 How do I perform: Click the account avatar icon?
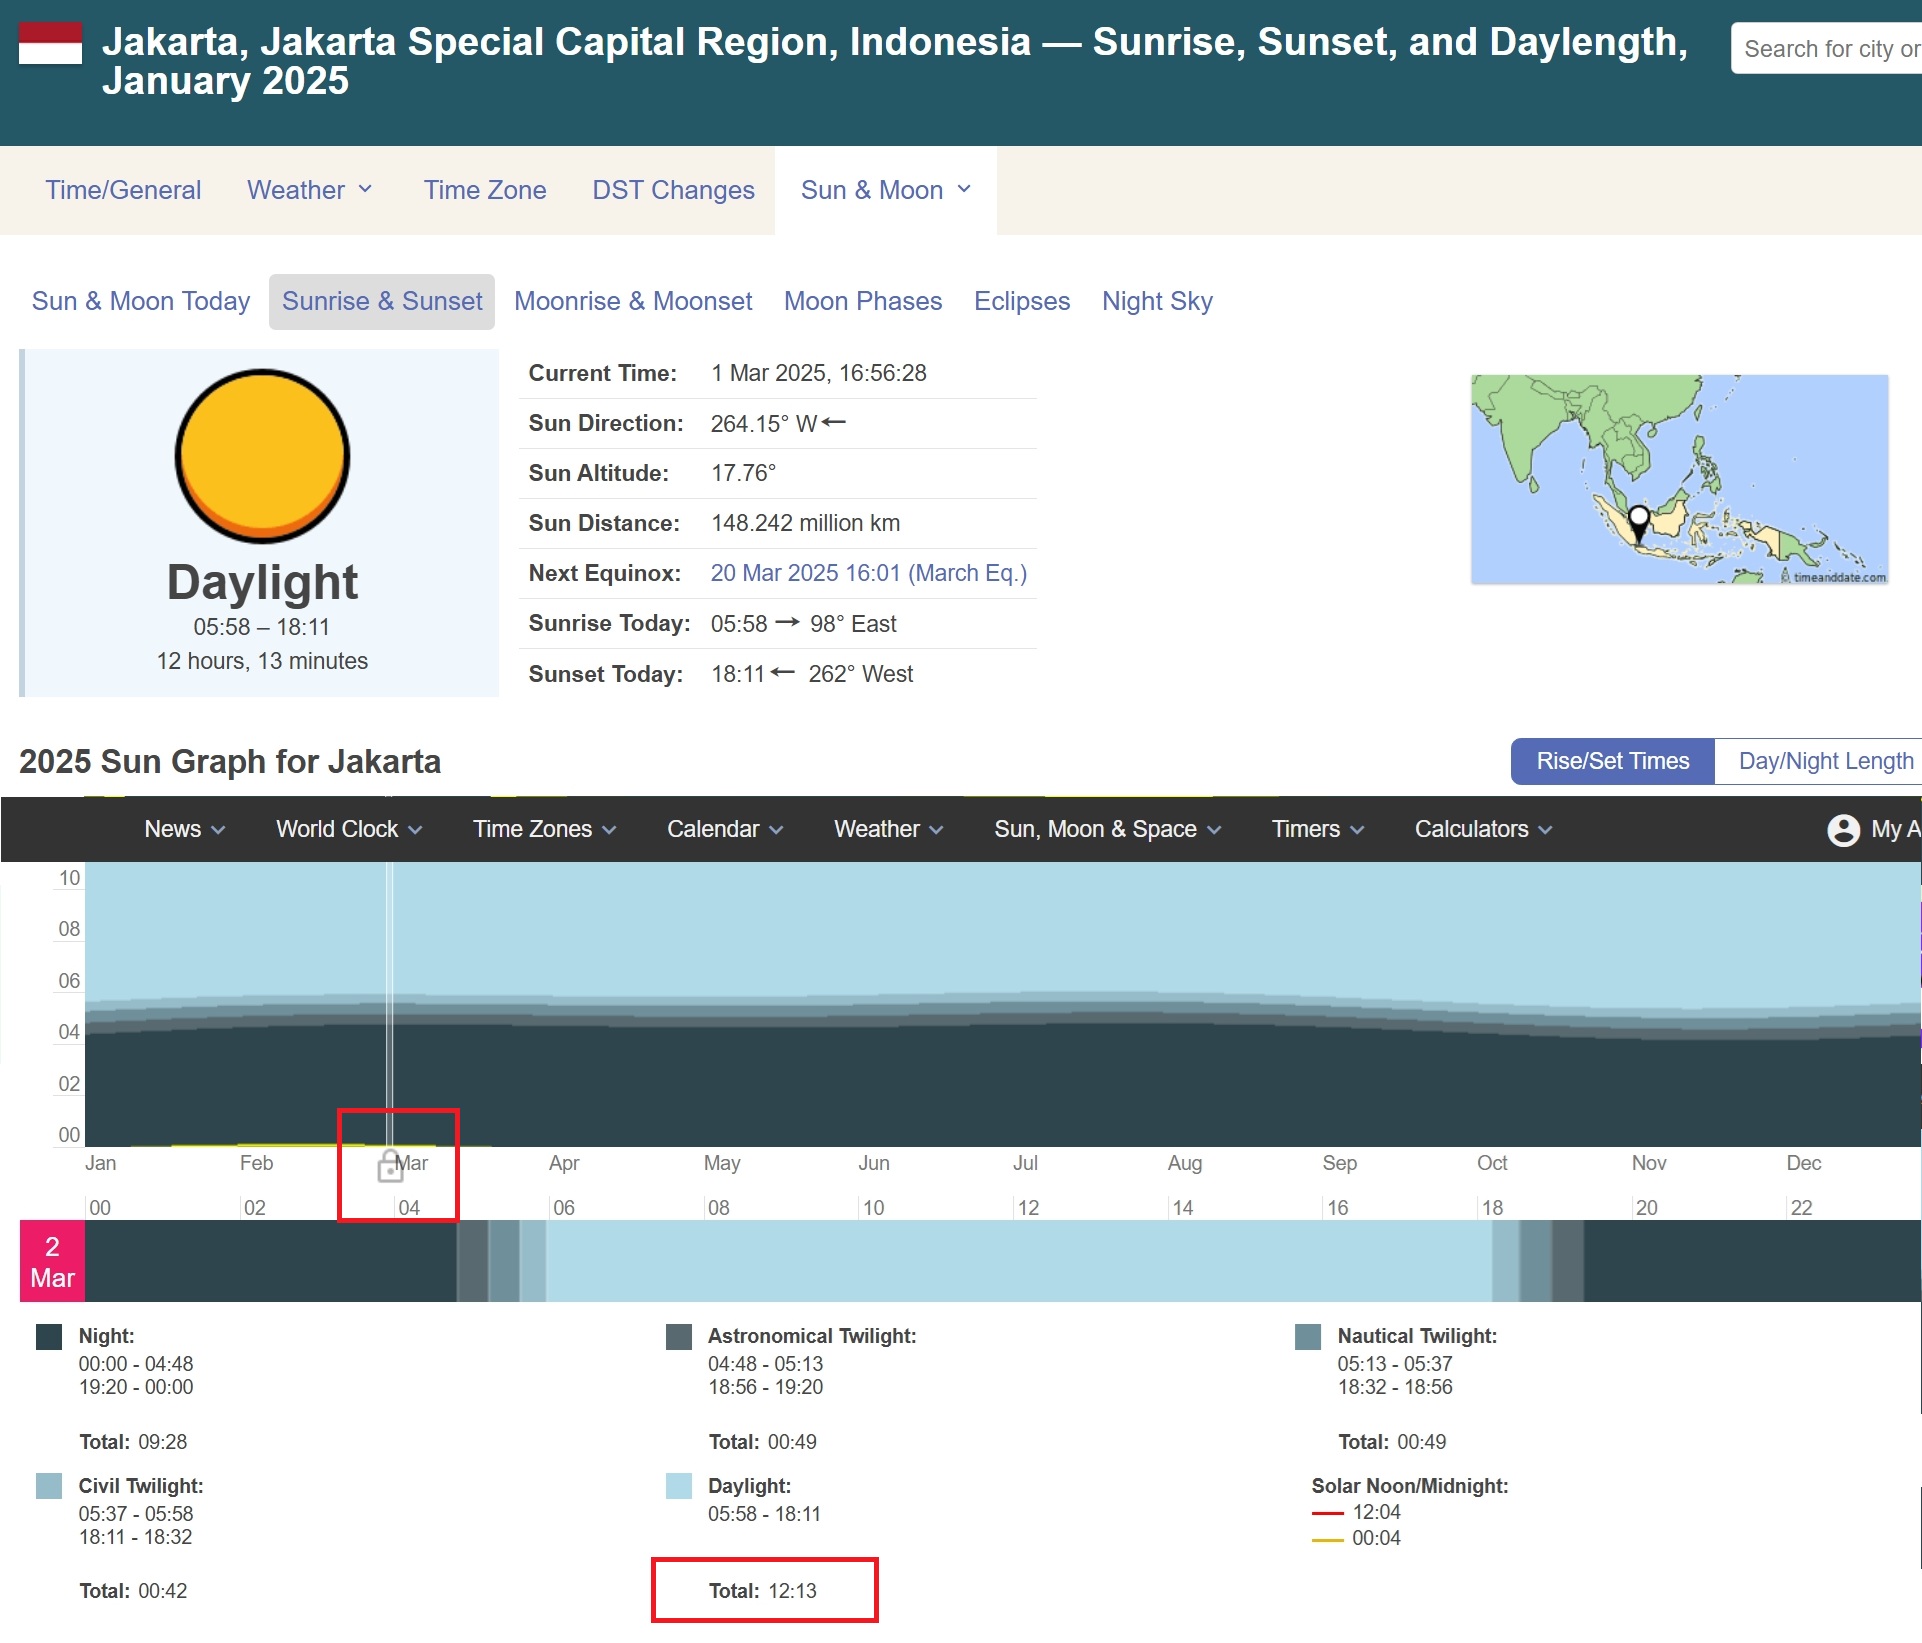tap(1843, 830)
